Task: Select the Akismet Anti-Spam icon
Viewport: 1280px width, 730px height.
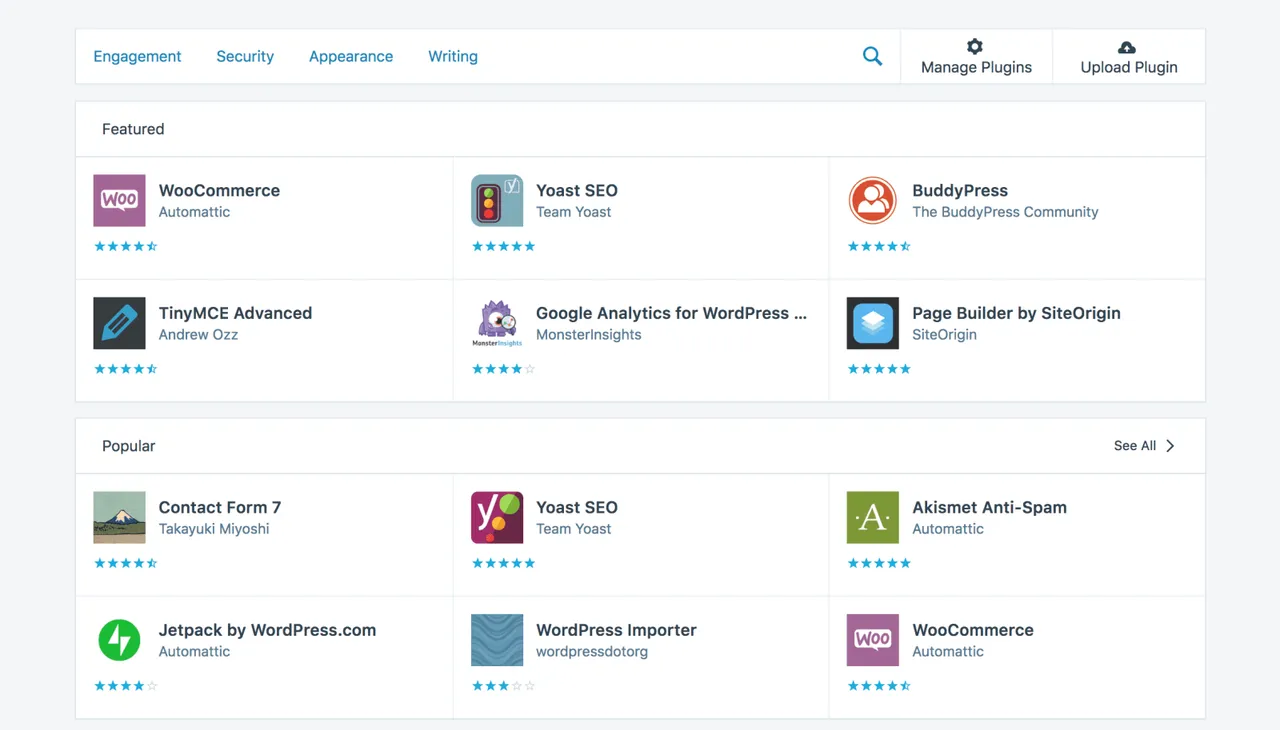Action: [x=873, y=517]
